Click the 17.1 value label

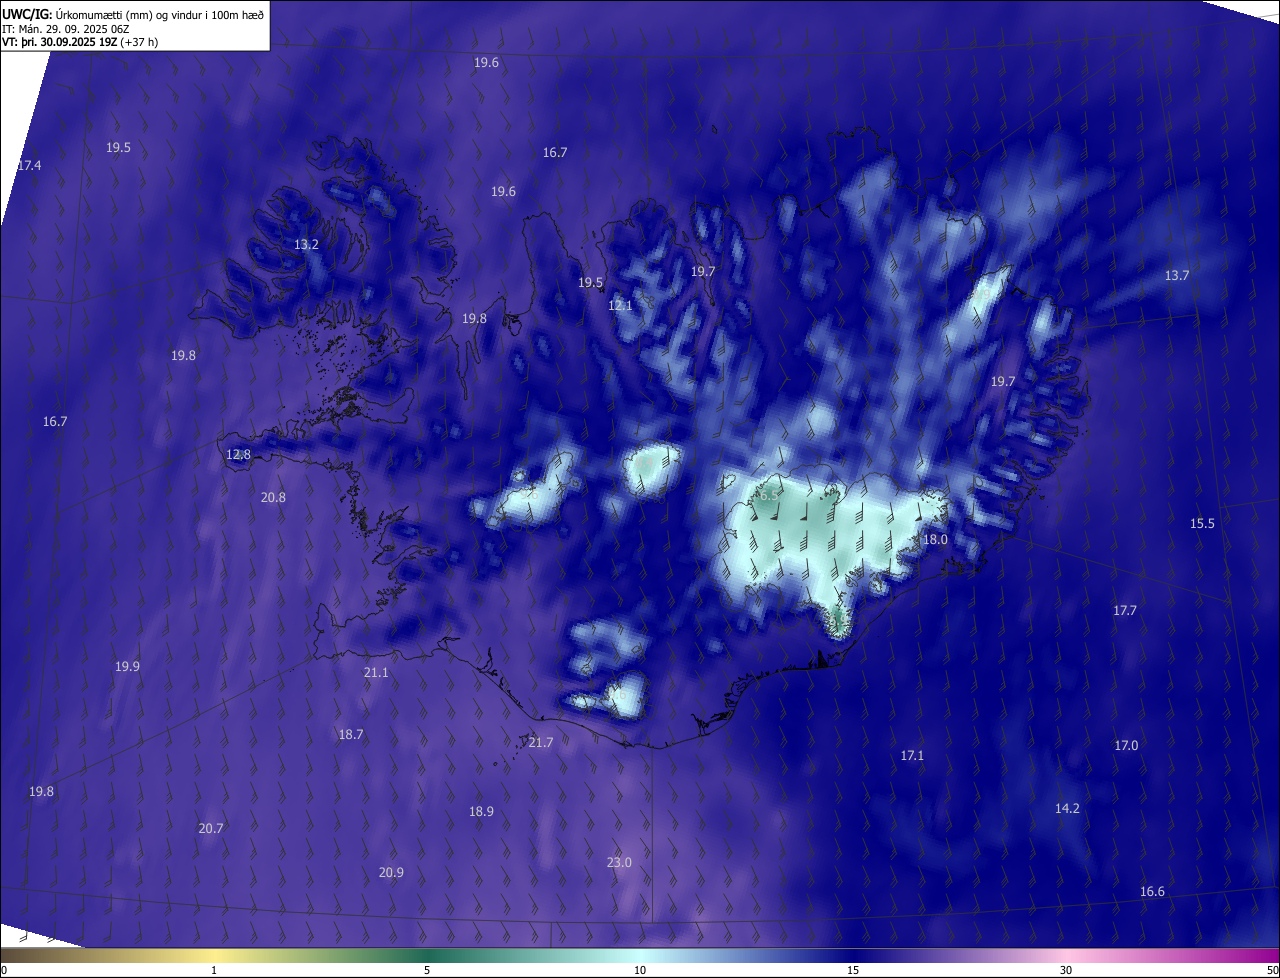coord(912,756)
